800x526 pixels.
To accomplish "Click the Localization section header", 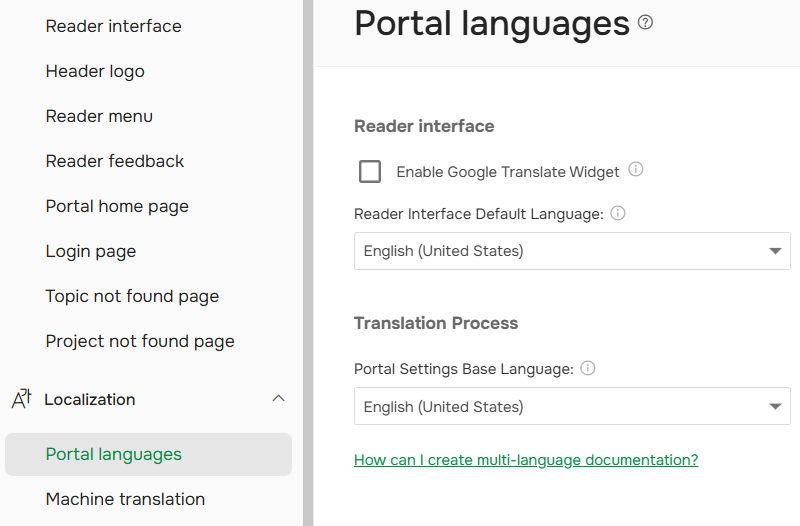I will tap(148, 399).
